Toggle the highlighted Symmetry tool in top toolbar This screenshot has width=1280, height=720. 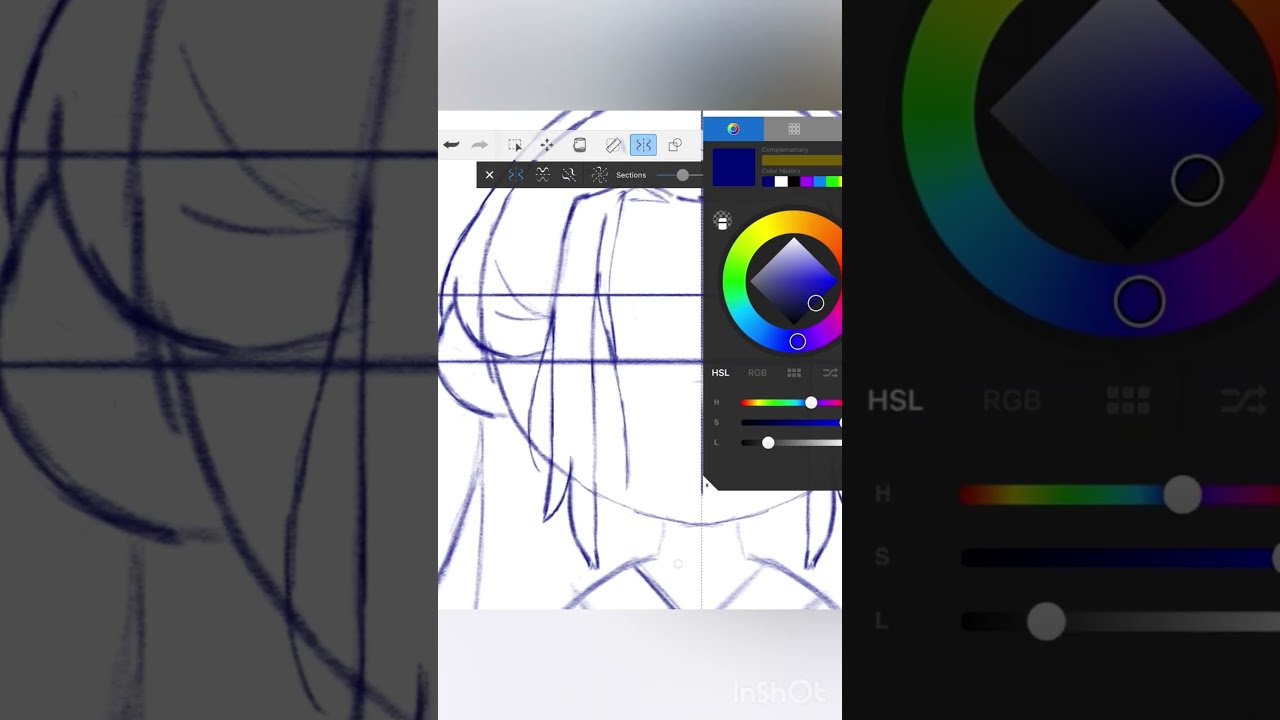point(643,145)
